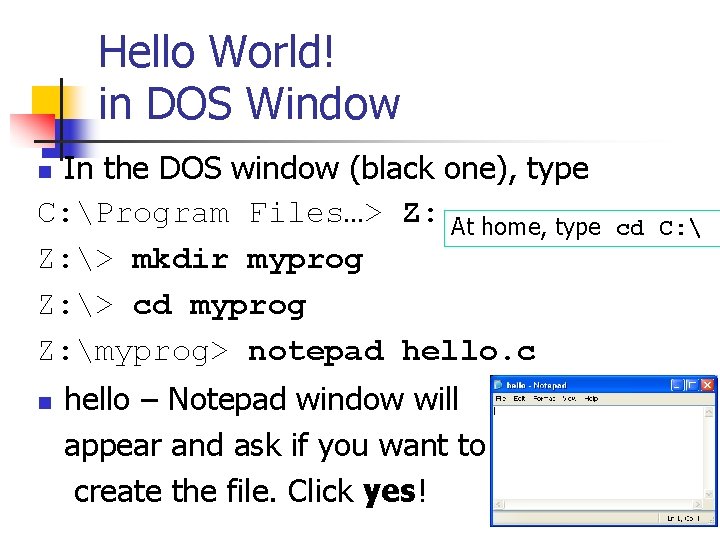Click 'hello – Notepad window will' line
This screenshot has width=720, height=540.
(261, 399)
